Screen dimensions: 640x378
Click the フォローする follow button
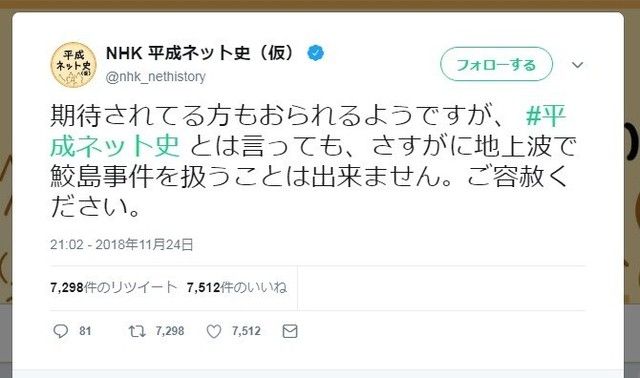pyautogui.click(x=496, y=64)
